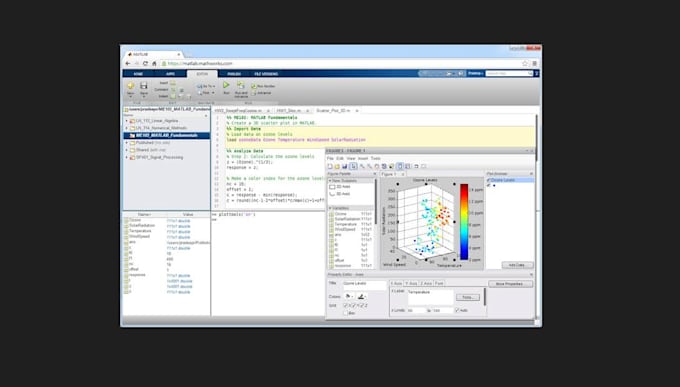Select the Font tab in Property Editor
Screen dimensions: 680x387
439,283
